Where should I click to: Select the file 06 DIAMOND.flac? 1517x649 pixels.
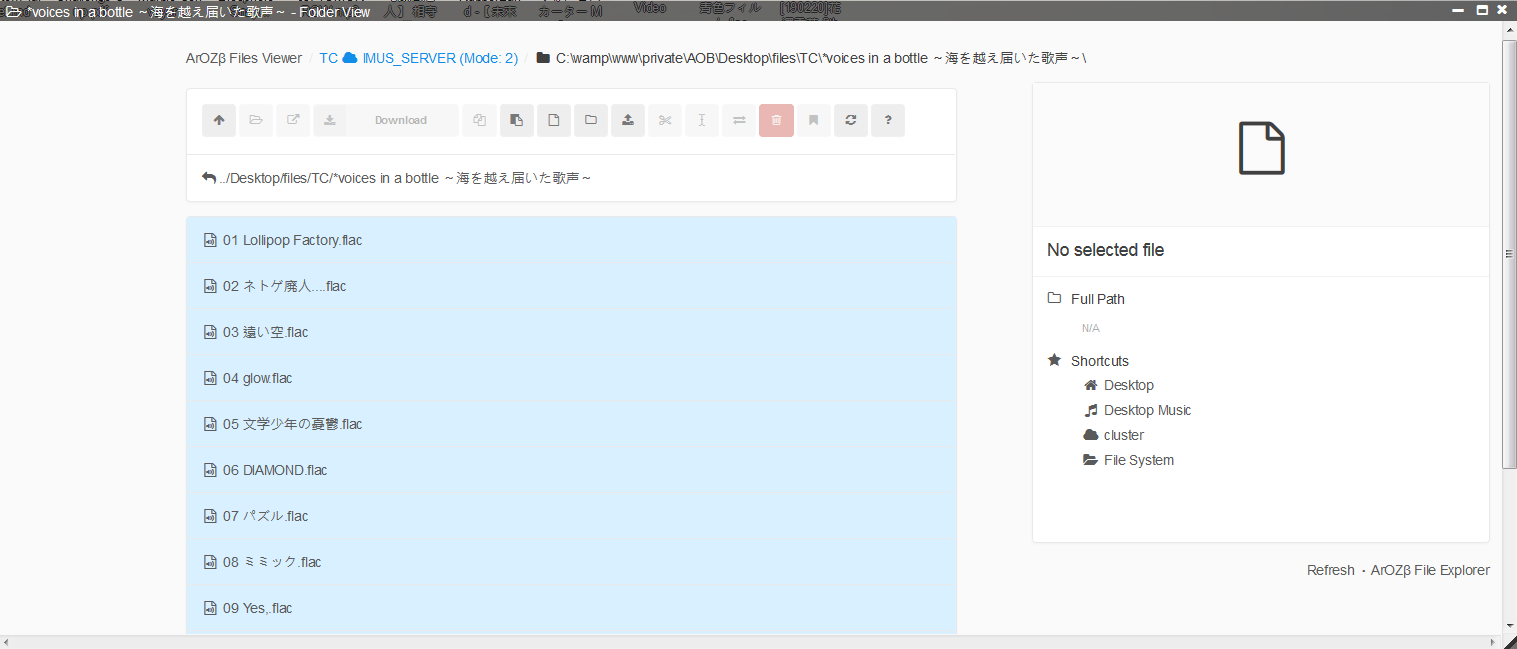[x=285, y=470]
